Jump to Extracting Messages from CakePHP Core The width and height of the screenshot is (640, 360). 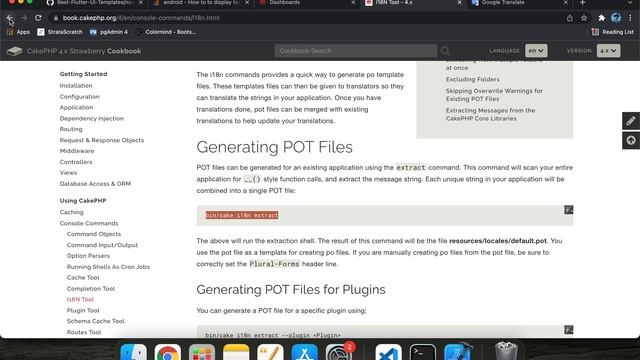pyautogui.click(x=490, y=114)
